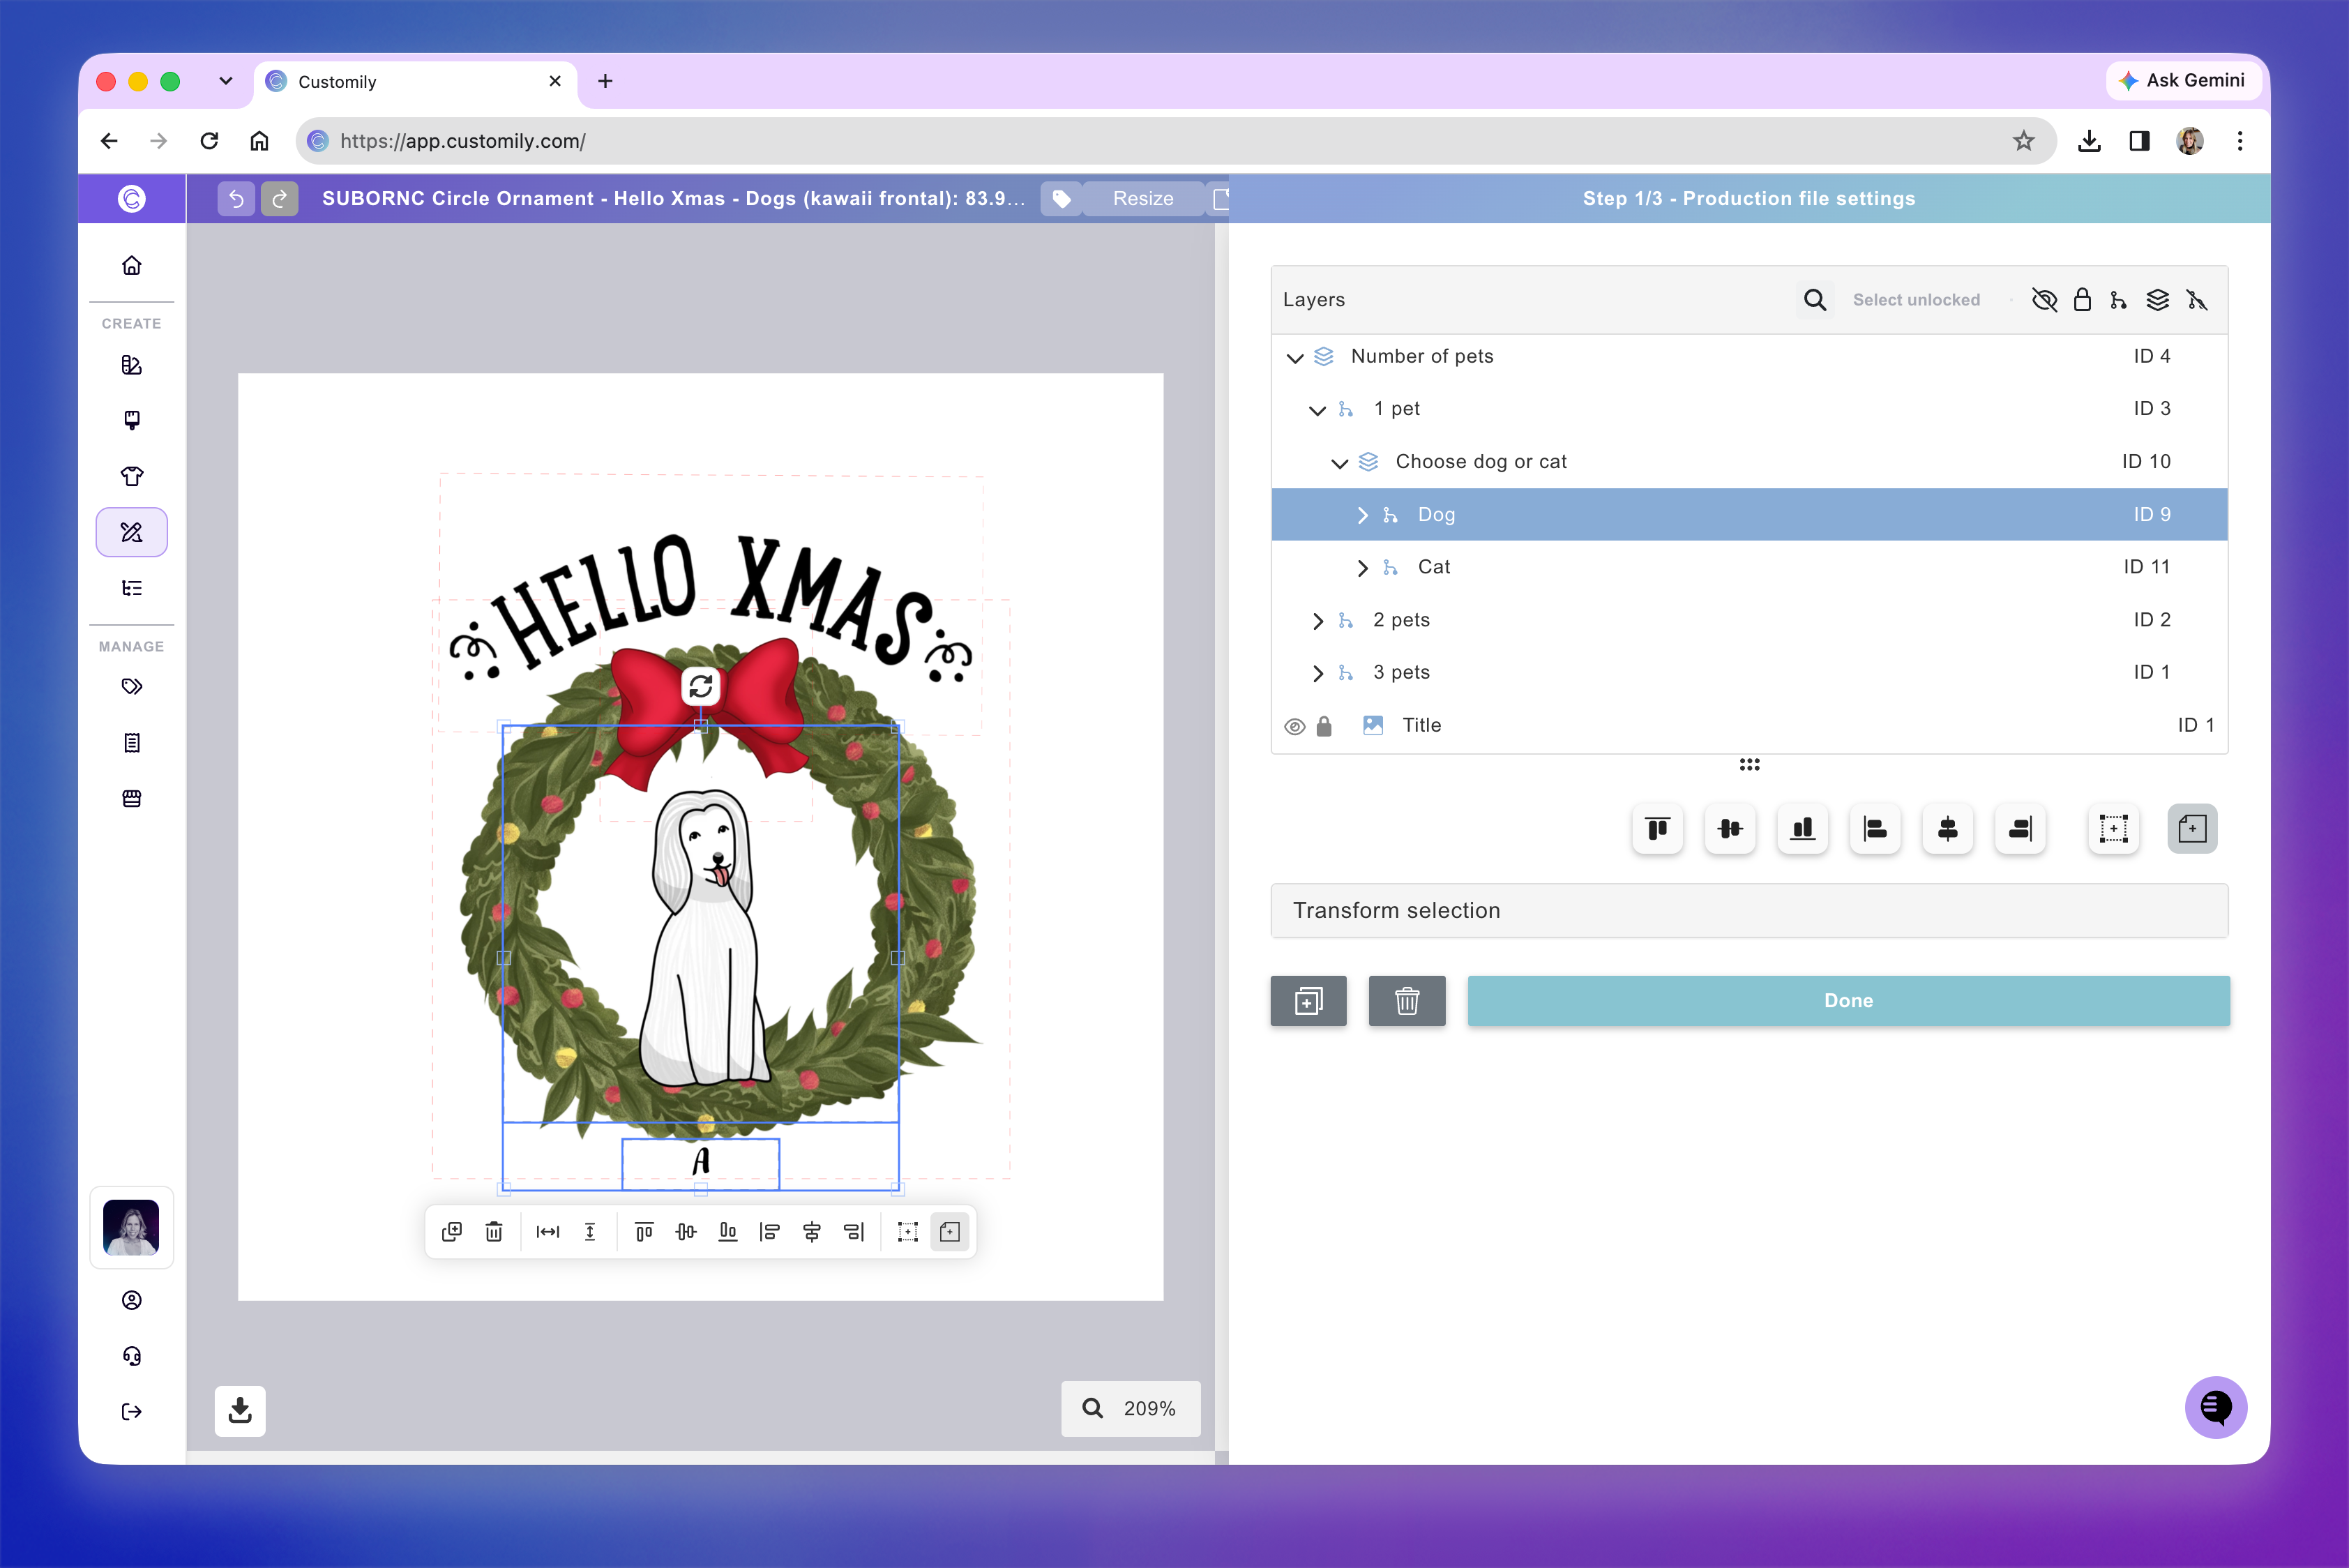Click the logout icon in sidebar
Image resolution: width=2349 pixels, height=1568 pixels.
[132, 1411]
